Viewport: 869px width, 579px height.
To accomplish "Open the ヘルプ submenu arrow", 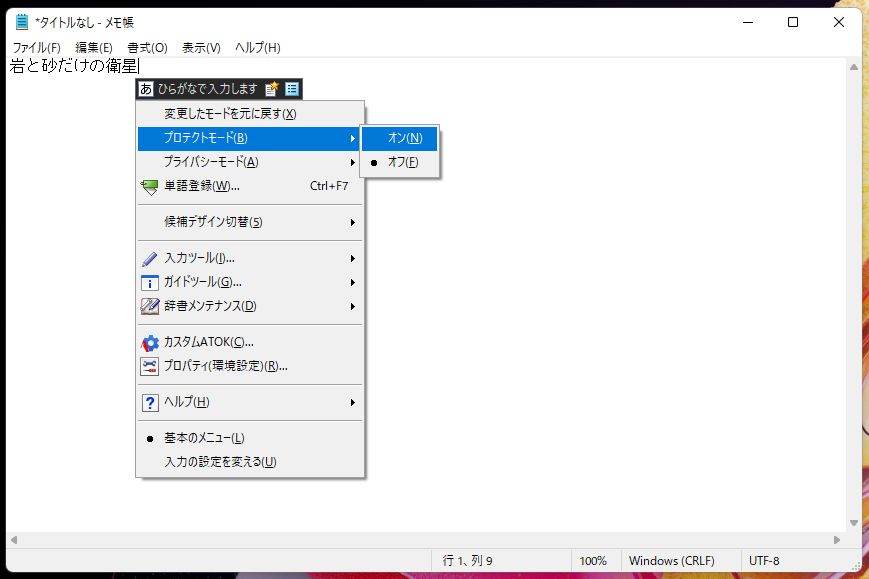I will click(352, 402).
